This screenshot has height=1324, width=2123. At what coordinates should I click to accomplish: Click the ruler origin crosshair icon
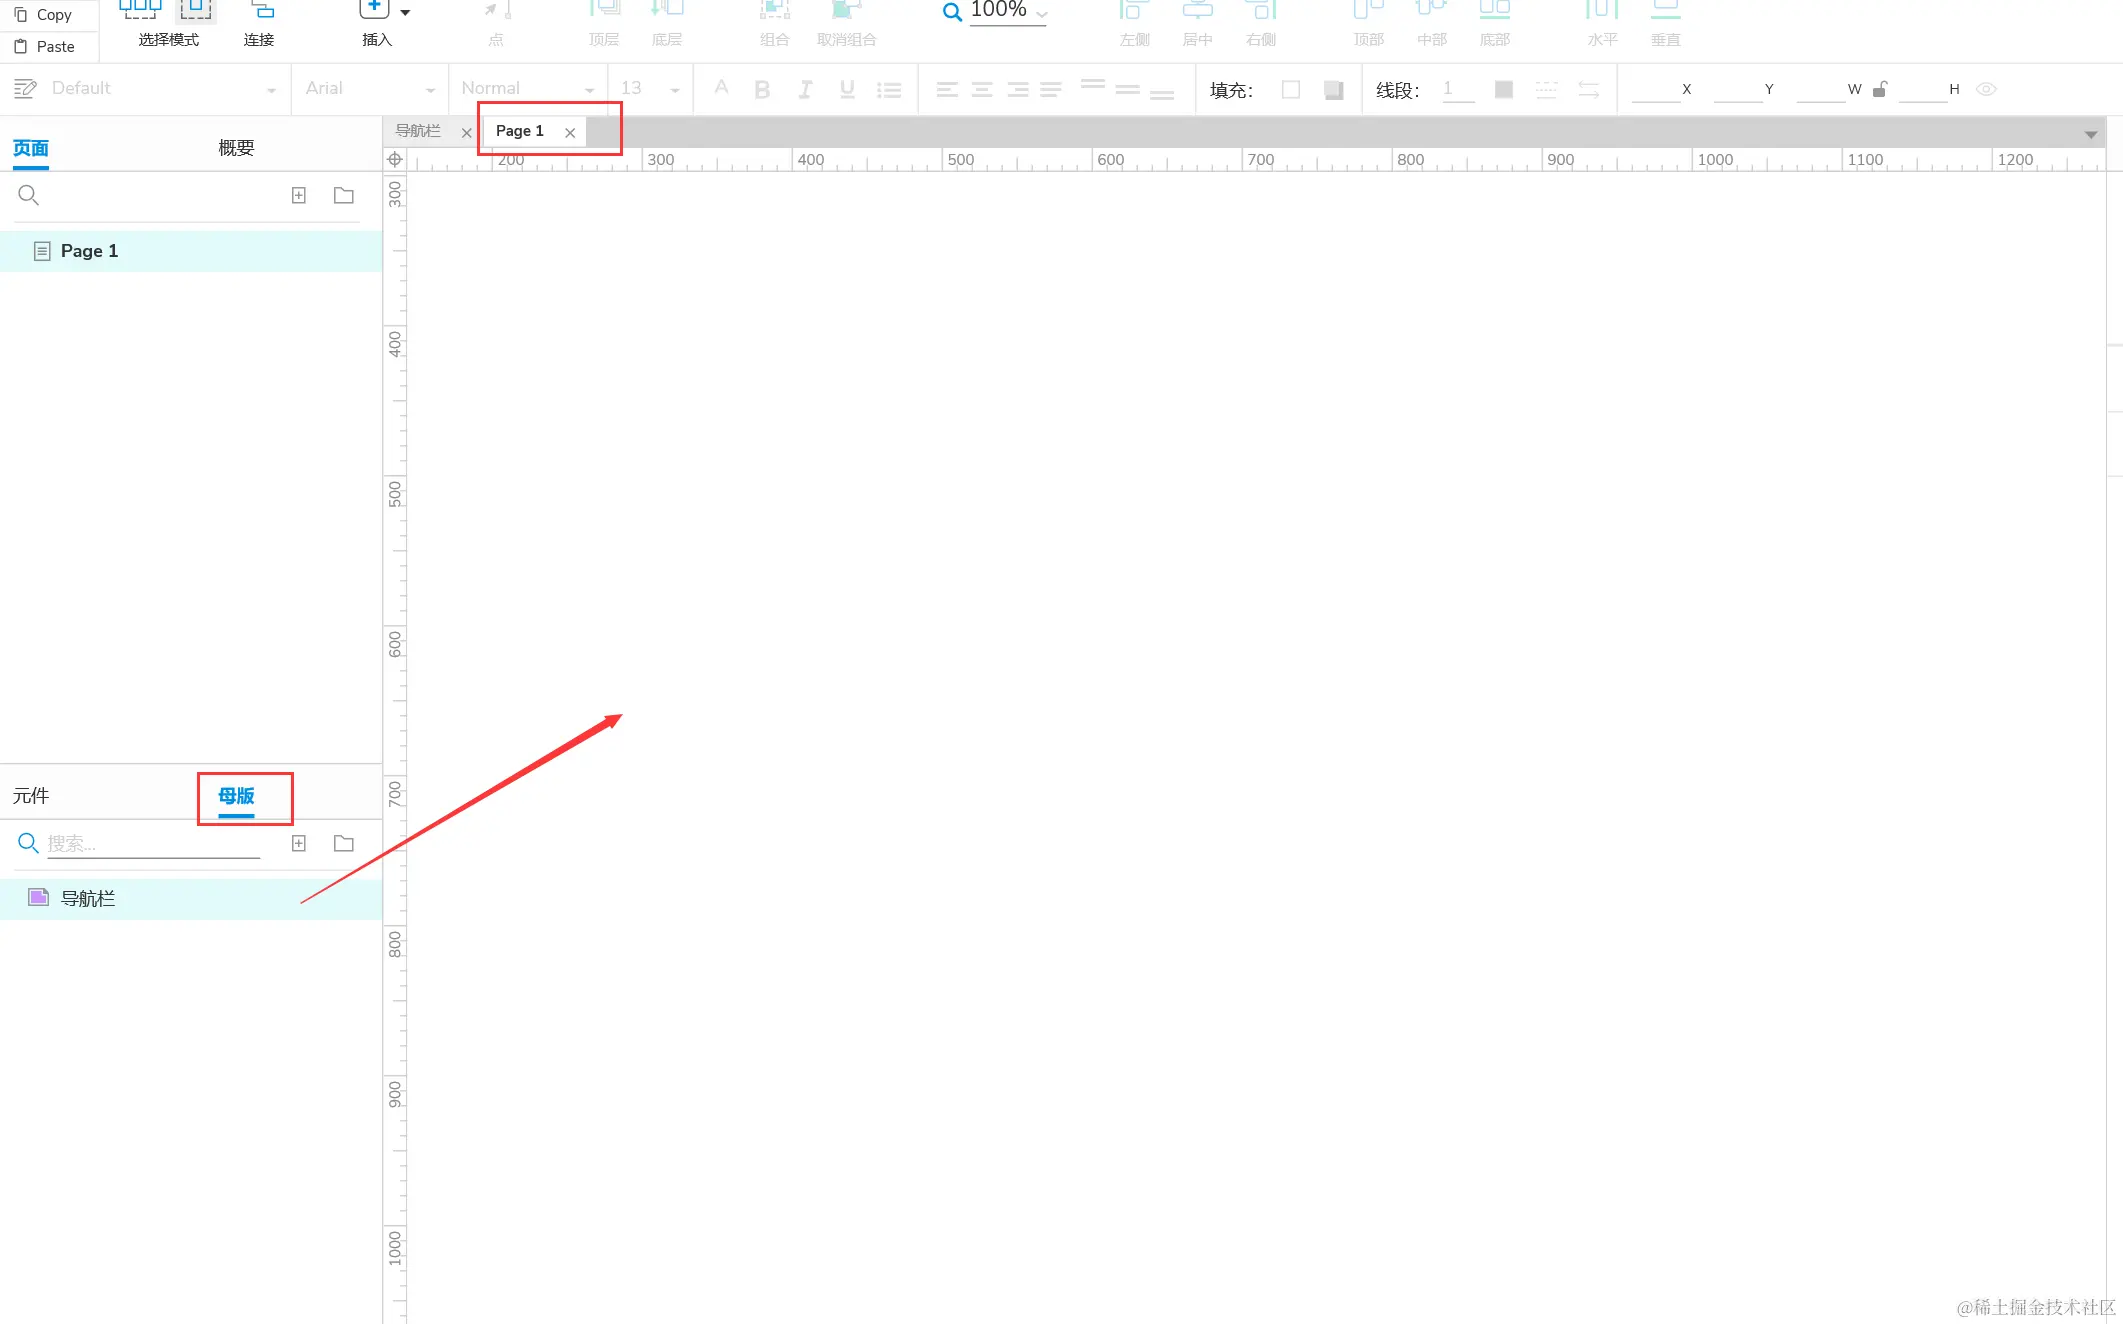395,160
